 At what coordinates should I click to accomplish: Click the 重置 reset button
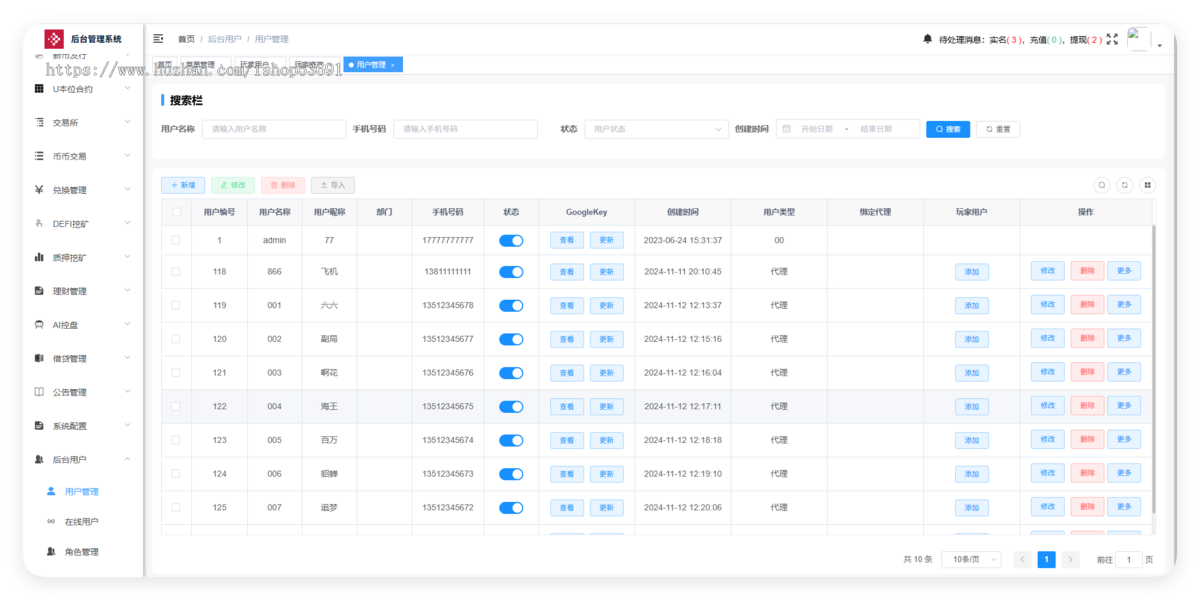(998, 129)
